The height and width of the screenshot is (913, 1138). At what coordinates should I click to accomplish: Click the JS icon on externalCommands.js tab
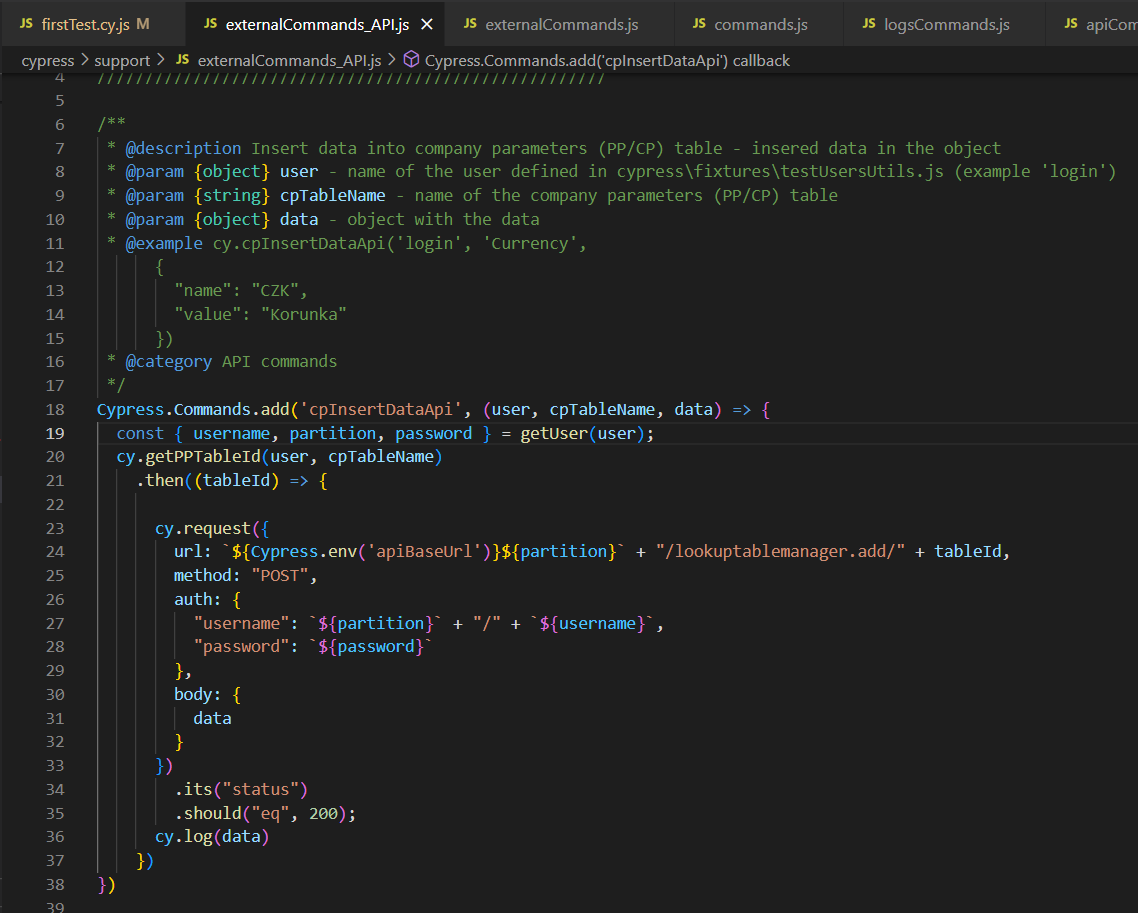coord(469,24)
